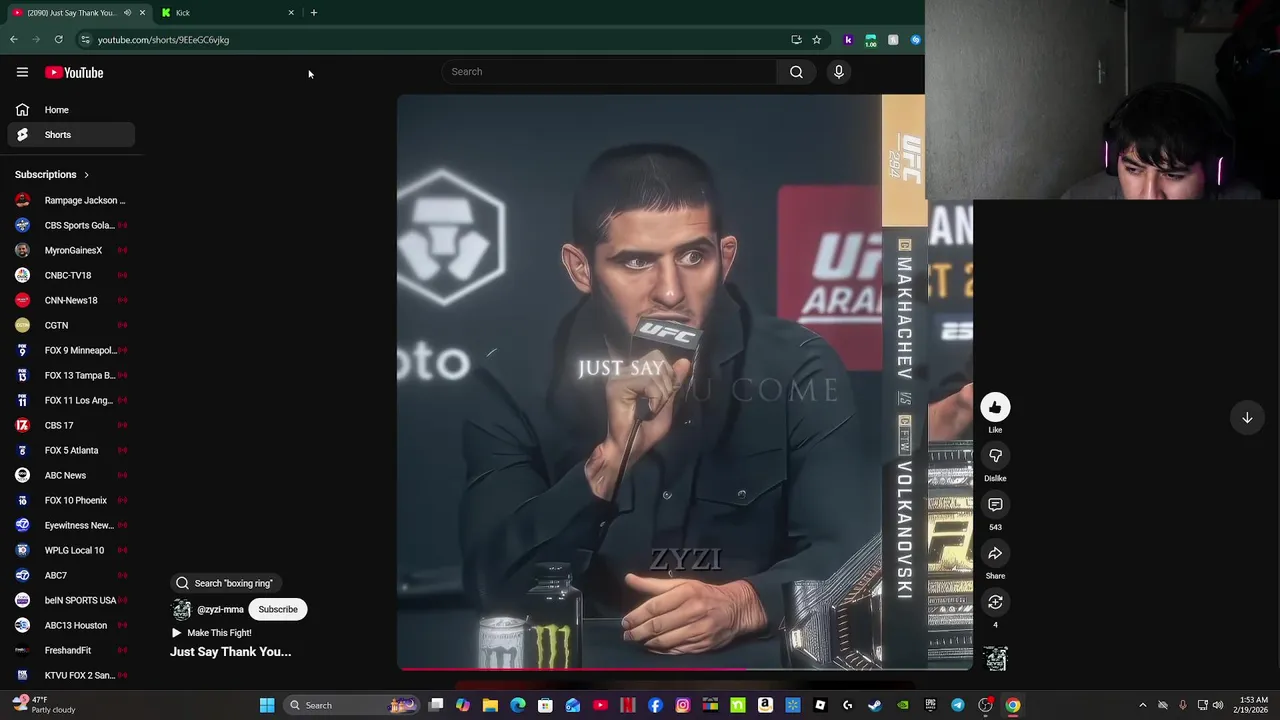Screen dimensions: 1280x720
Task: Show hidden system tray icons
Action: pyautogui.click(x=1143, y=705)
